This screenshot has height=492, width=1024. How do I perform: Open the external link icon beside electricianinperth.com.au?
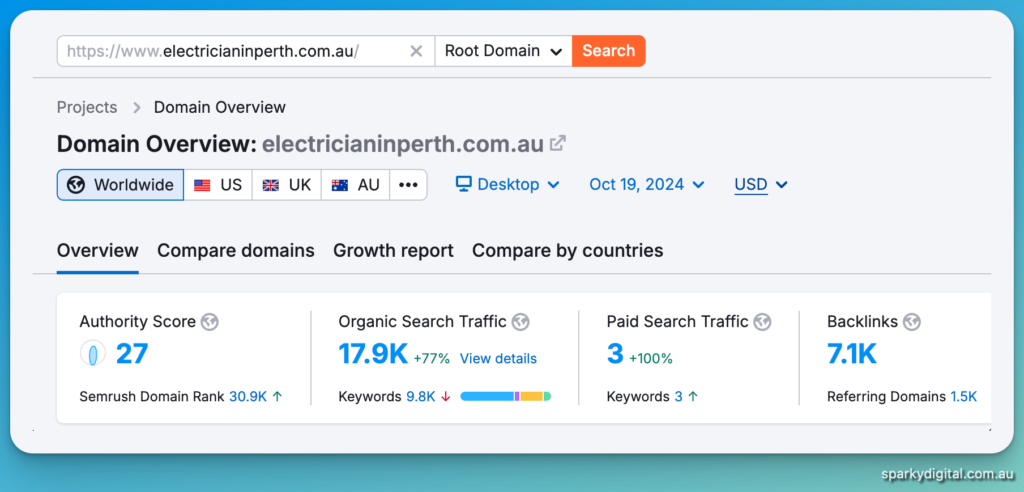coord(557,143)
